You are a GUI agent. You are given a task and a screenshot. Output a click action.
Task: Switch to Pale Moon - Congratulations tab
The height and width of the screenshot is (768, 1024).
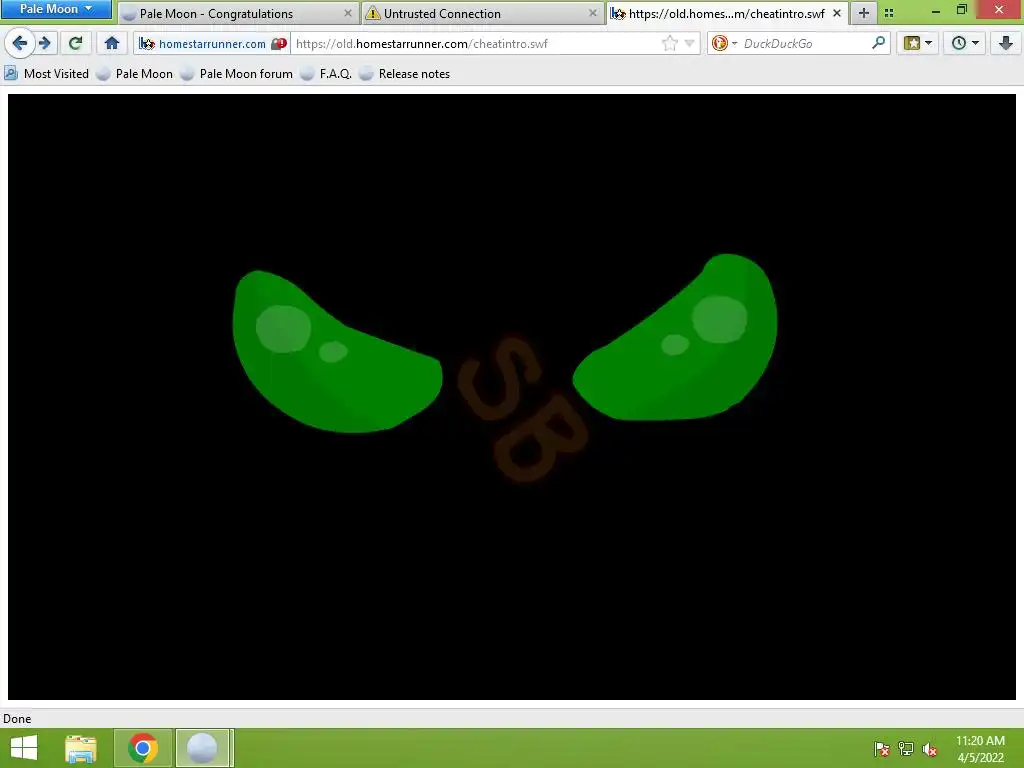[238, 13]
